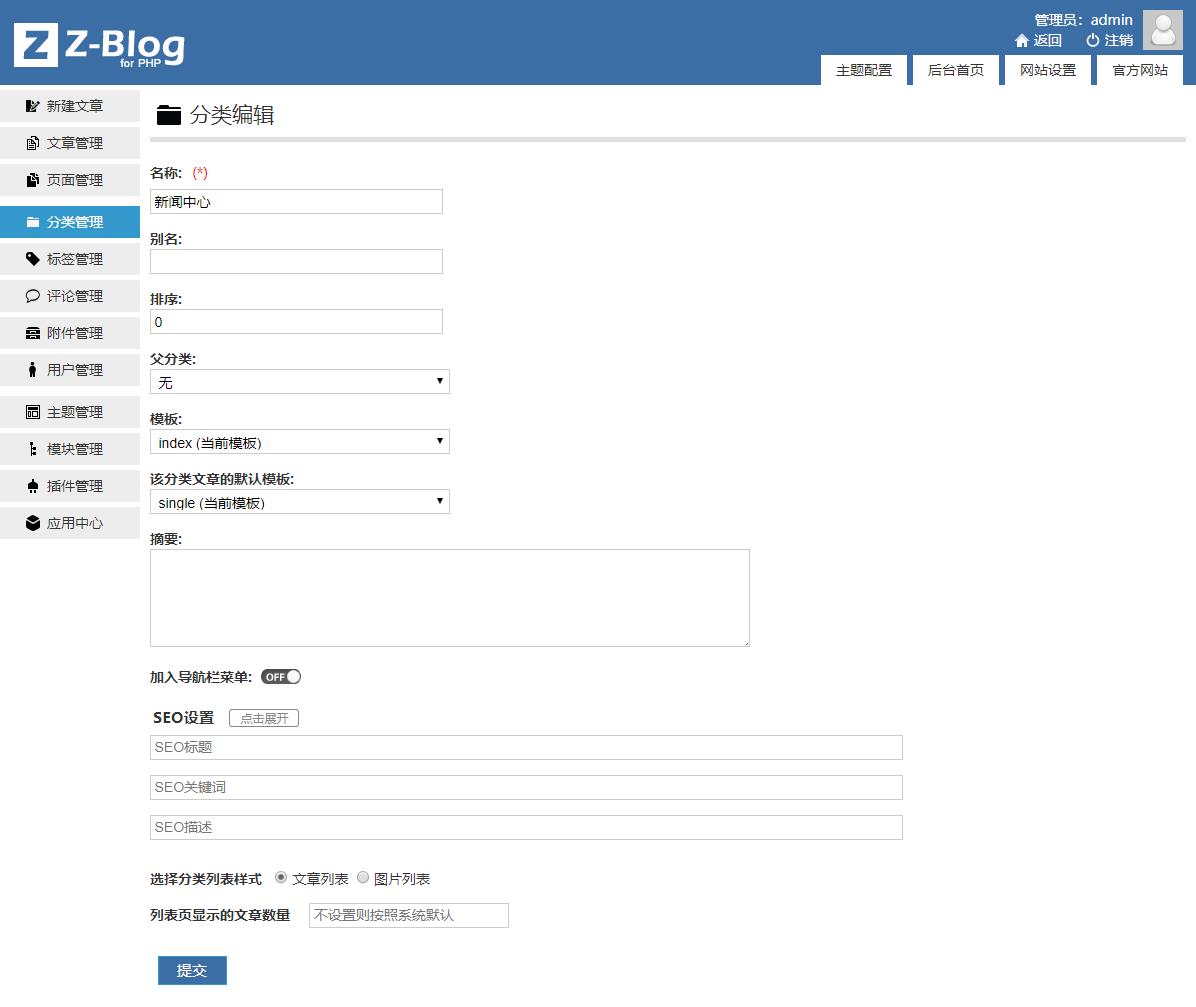This screenshot has width=1196, height=1007.
Task: Click the application center cube icon
Action: [x=33, y=523]
